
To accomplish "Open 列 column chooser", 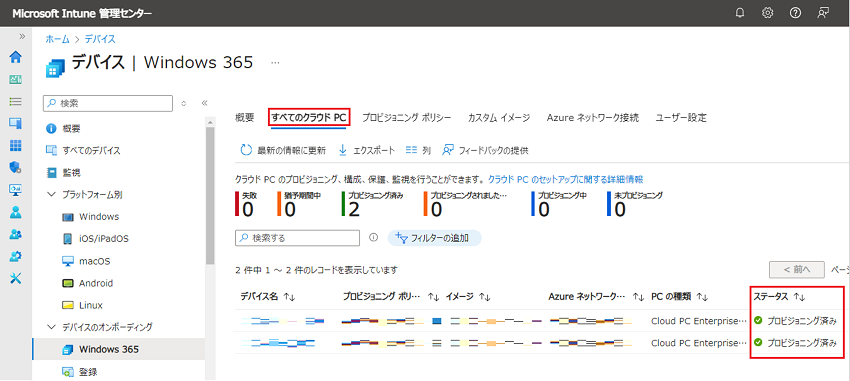I will point(418,151).
